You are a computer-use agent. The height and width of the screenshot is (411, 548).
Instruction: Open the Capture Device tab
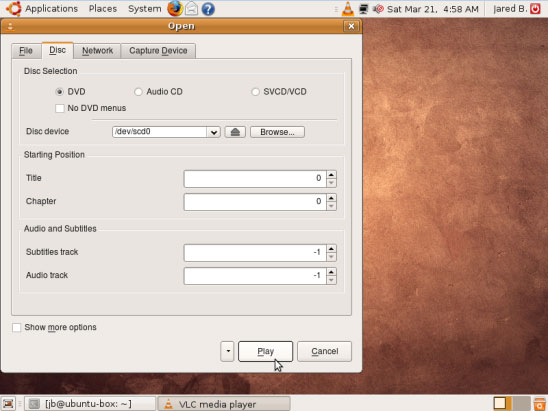click(158, 51)
